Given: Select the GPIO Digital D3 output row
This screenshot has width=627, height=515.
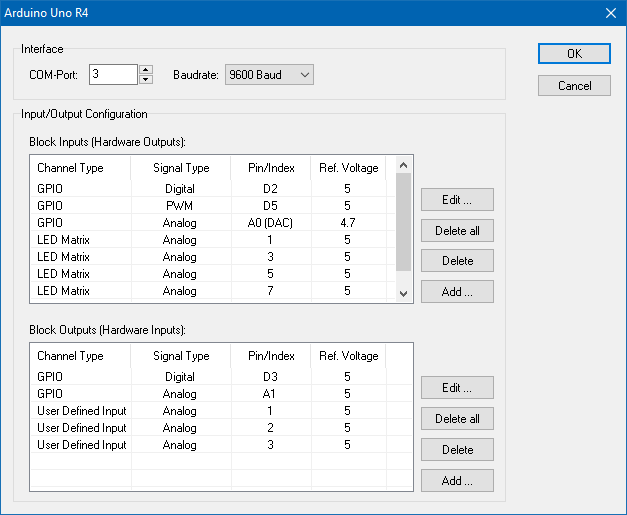Looking at the screenshot, I should (221, 377).
